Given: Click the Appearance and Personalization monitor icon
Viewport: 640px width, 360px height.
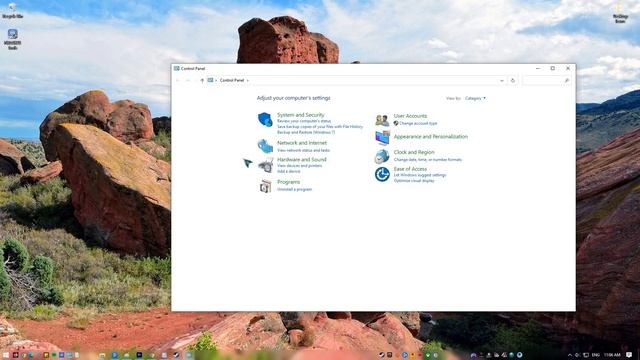Looking at the screenshot, I should point(382,138).
